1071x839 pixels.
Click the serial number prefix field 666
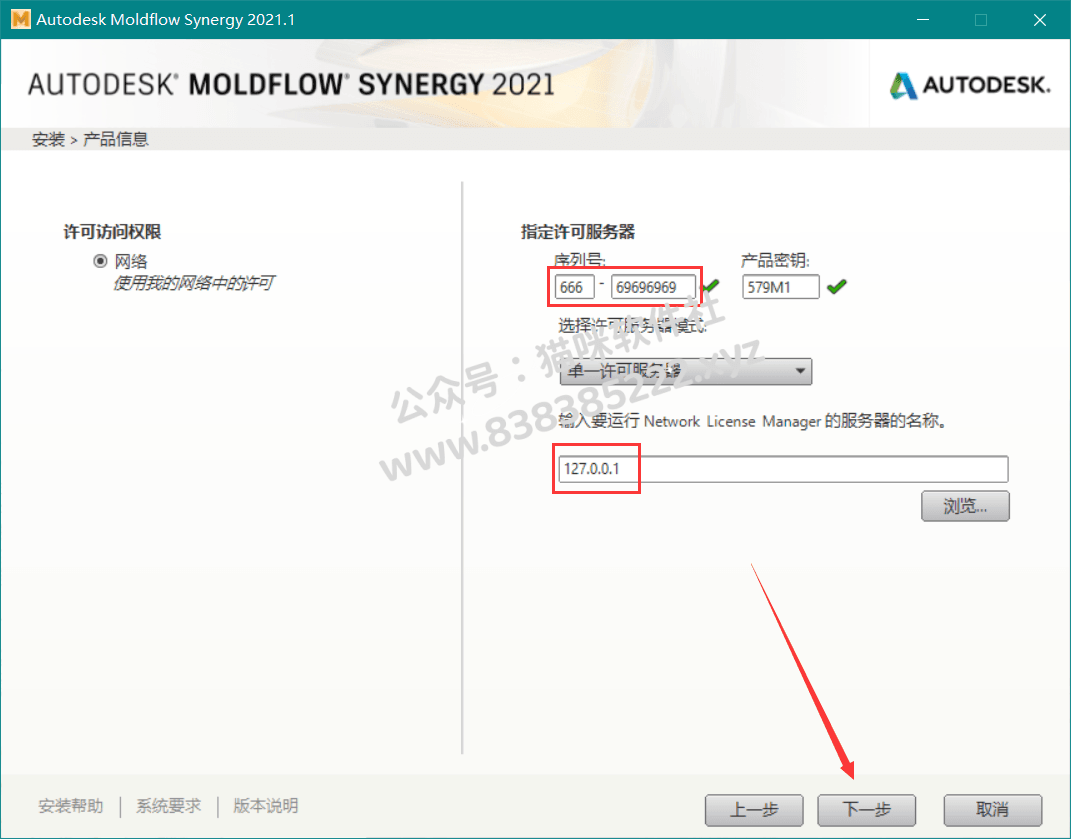click(574, 287)
